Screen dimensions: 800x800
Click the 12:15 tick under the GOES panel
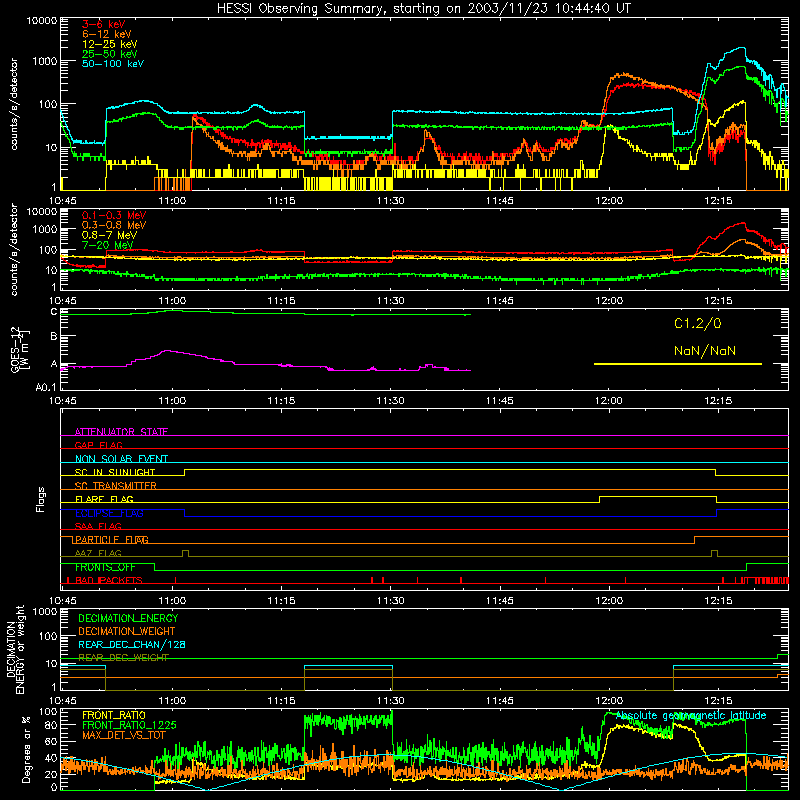click(x=718, y=401)
